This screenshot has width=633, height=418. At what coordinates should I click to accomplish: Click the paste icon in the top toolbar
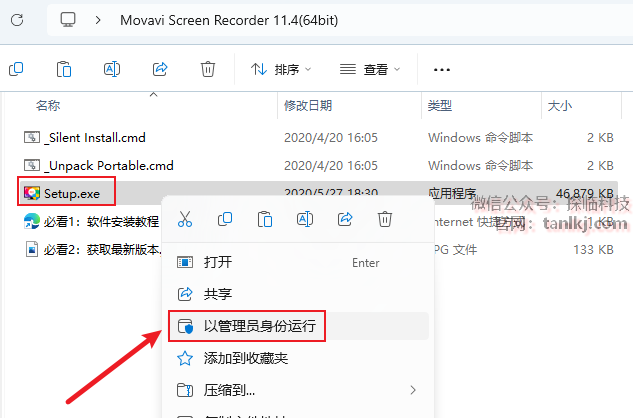64,69
